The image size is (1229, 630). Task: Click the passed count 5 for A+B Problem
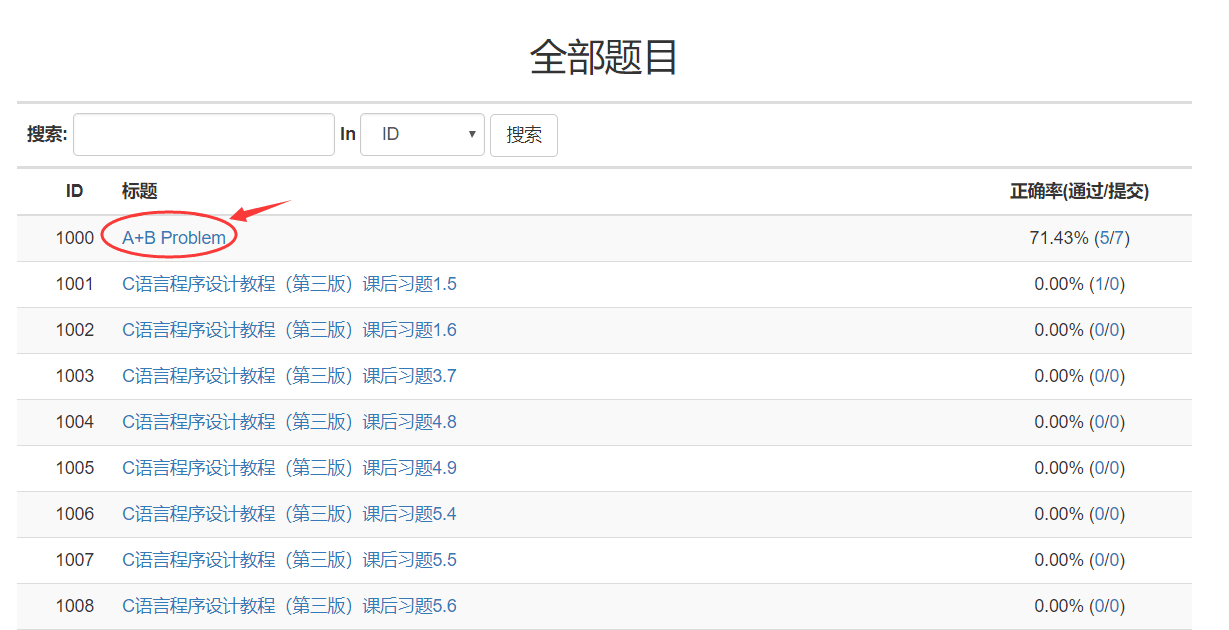(1105, 238)
